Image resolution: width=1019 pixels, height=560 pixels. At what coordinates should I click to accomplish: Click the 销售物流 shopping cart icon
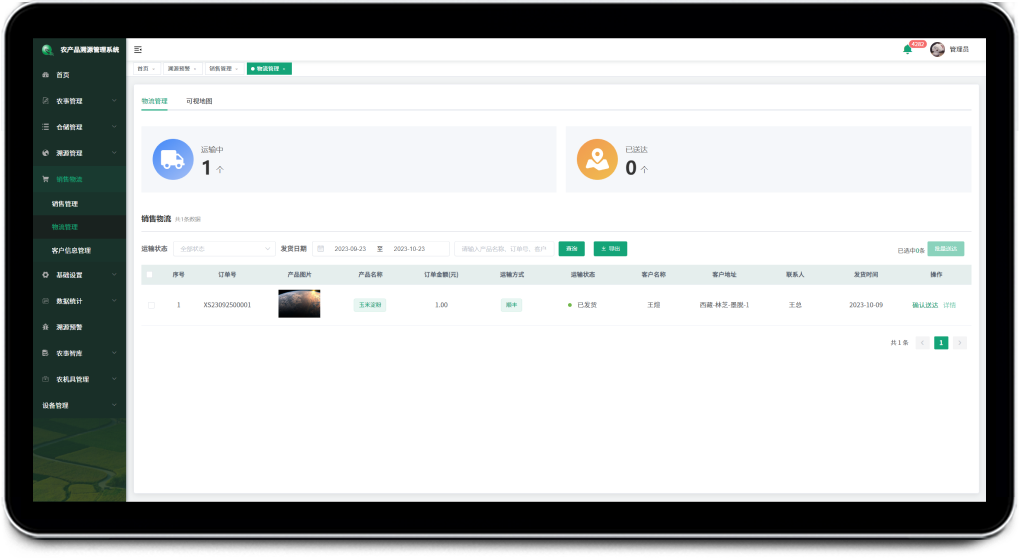pos(45,179)
